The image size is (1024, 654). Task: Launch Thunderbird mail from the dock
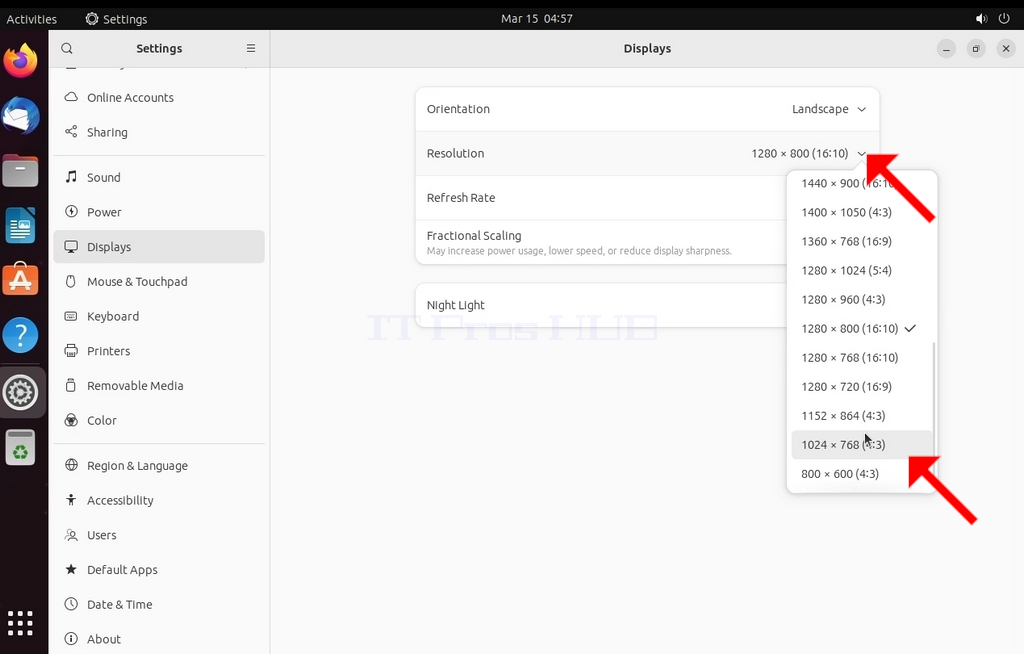[21, 116]
